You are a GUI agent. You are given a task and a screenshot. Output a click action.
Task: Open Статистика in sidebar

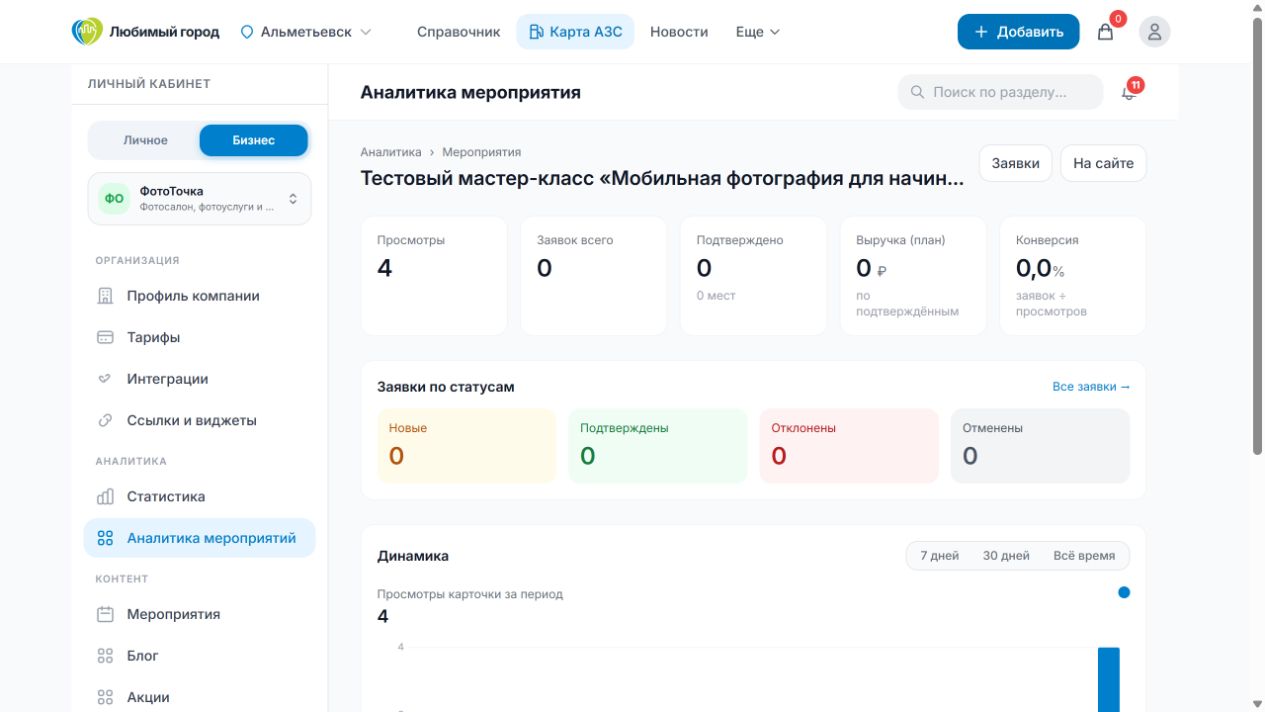point(199,496)
